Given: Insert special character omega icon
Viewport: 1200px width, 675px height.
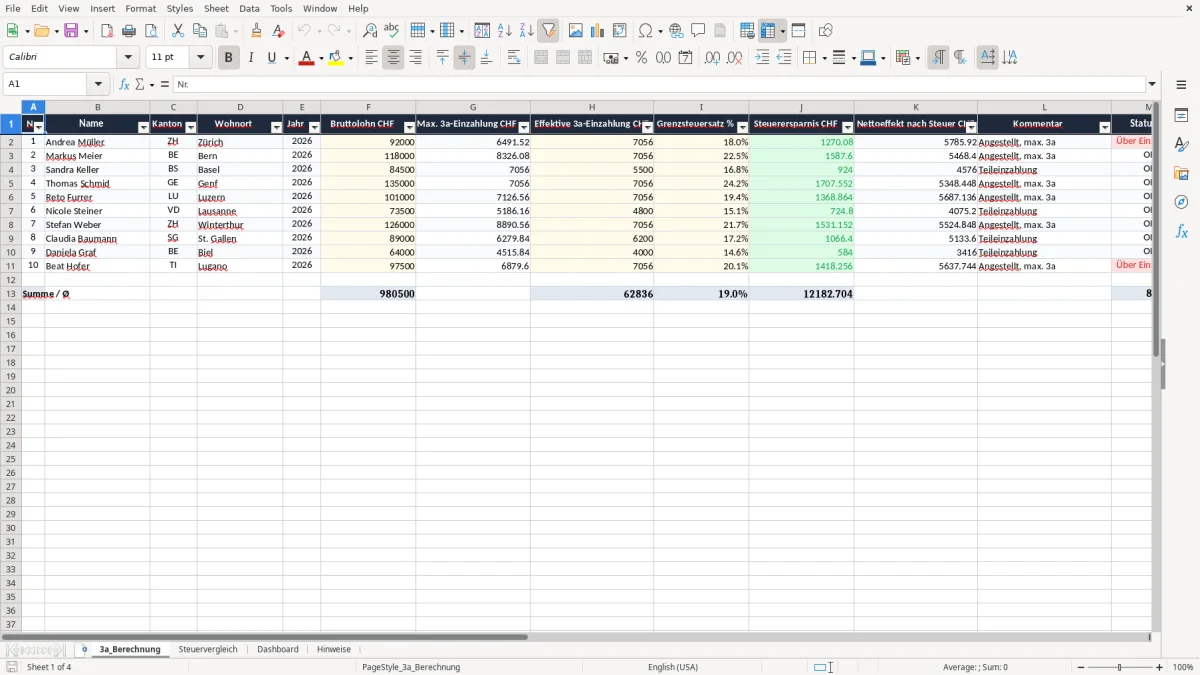Looking at the screenshot, I should click(646, 31).
